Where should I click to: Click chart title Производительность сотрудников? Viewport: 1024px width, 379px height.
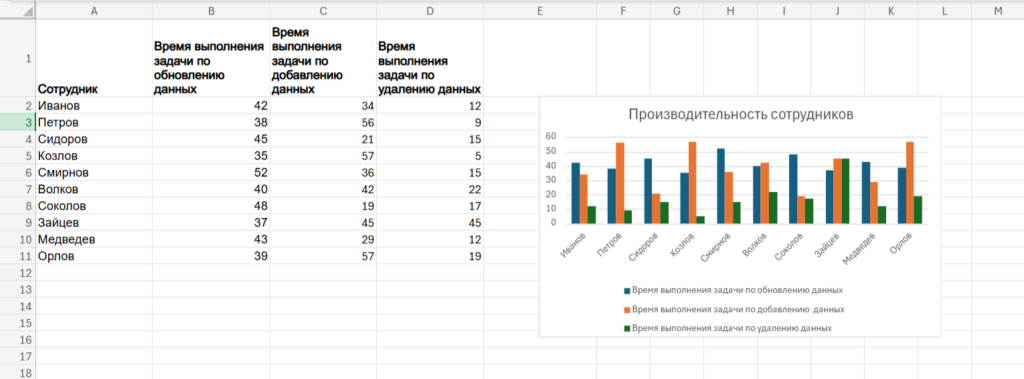tap(740, 114)
